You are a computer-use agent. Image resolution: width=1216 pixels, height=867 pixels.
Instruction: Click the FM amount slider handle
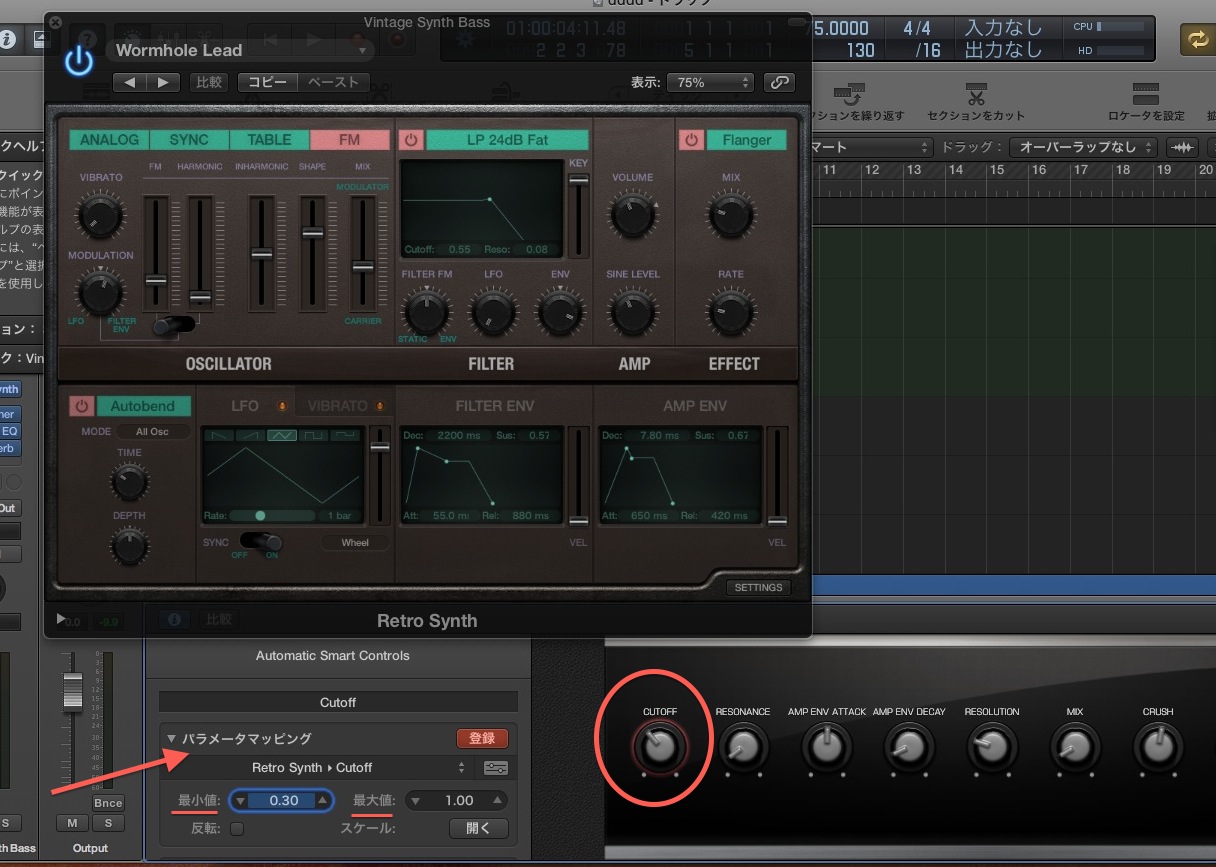pyautogui.click(x=156, y=280)
